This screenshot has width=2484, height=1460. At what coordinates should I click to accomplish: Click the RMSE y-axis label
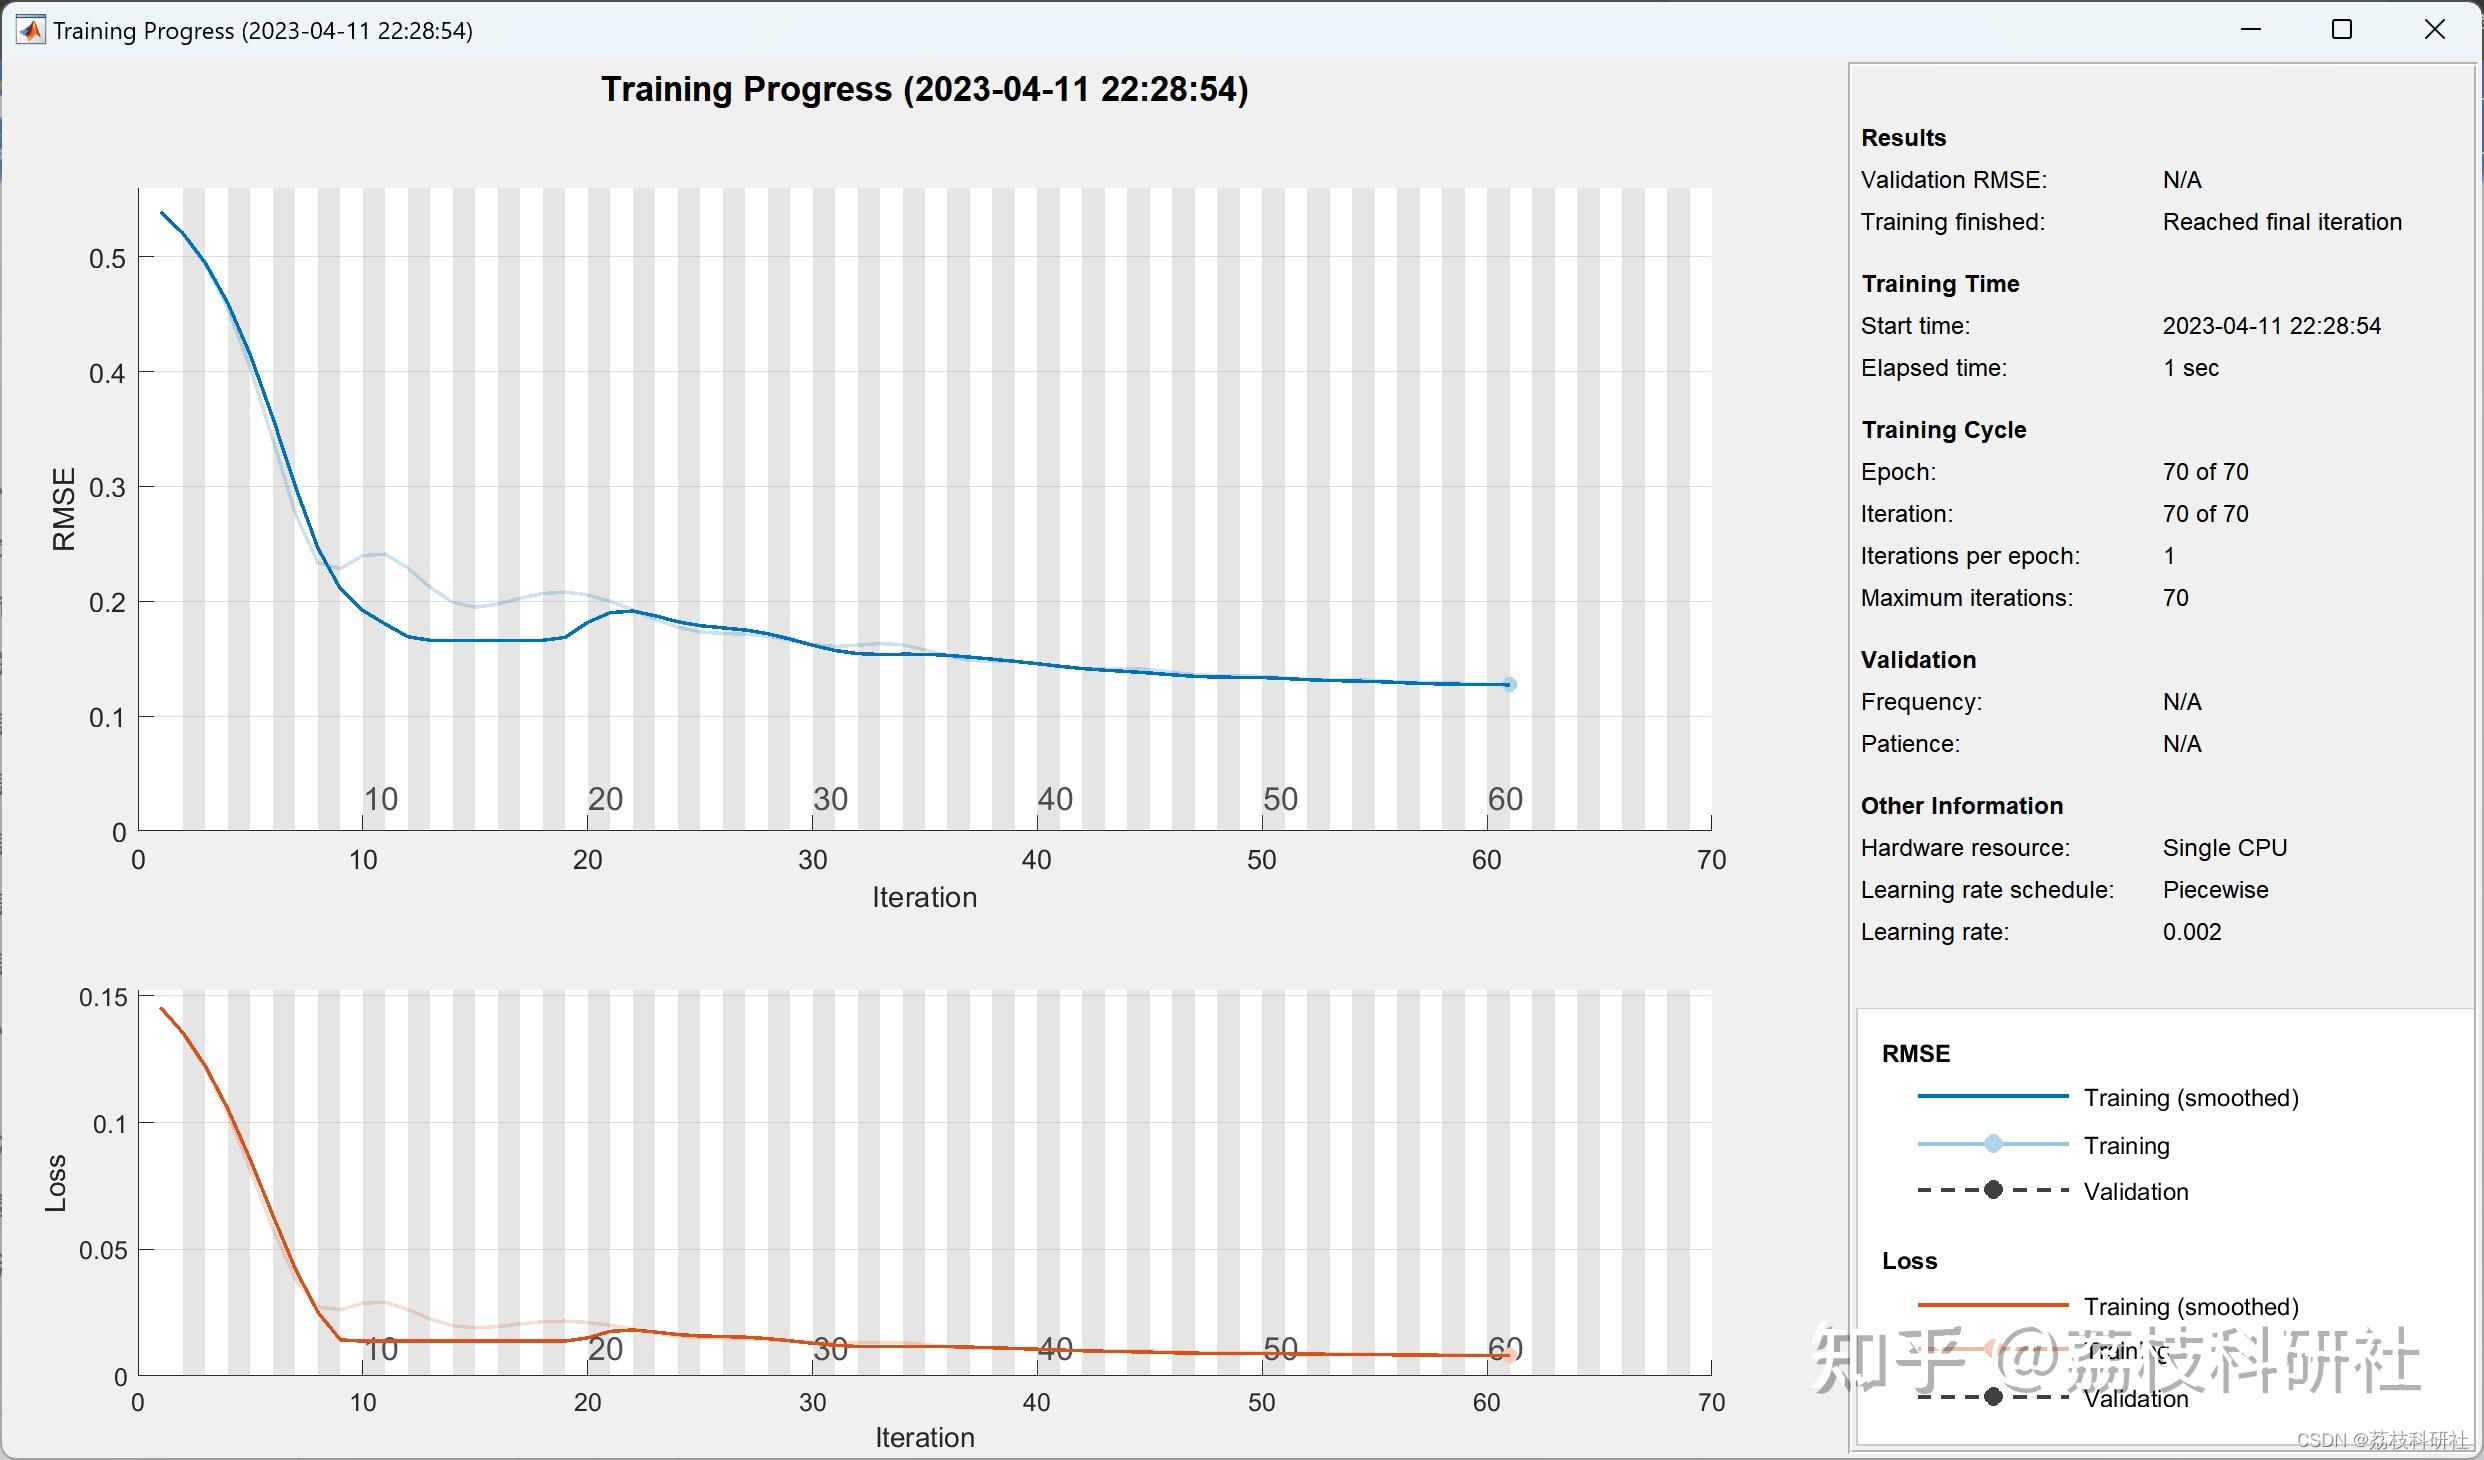pos(64,509)
